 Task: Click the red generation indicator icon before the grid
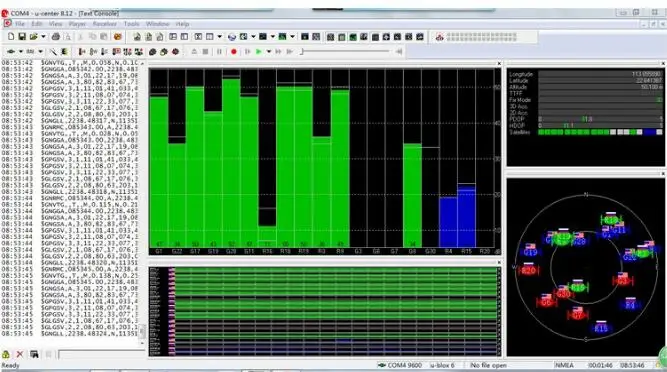[x=439, y=37]
